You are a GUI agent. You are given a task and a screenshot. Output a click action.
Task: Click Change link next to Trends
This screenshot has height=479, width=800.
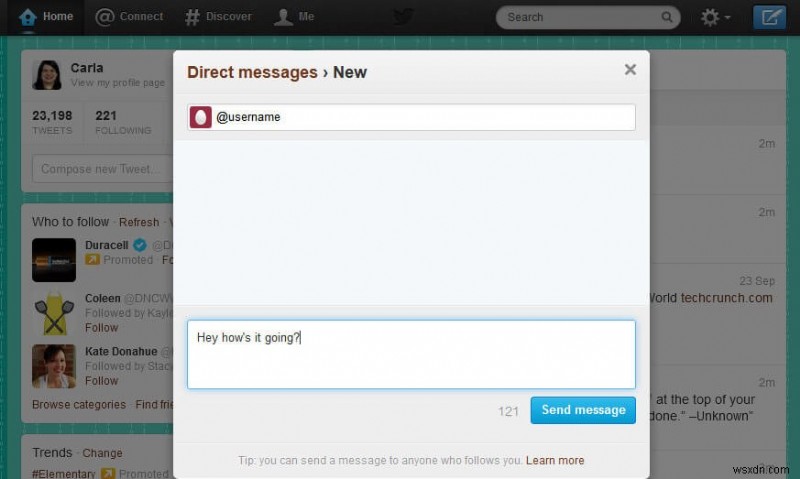[102, 453]
